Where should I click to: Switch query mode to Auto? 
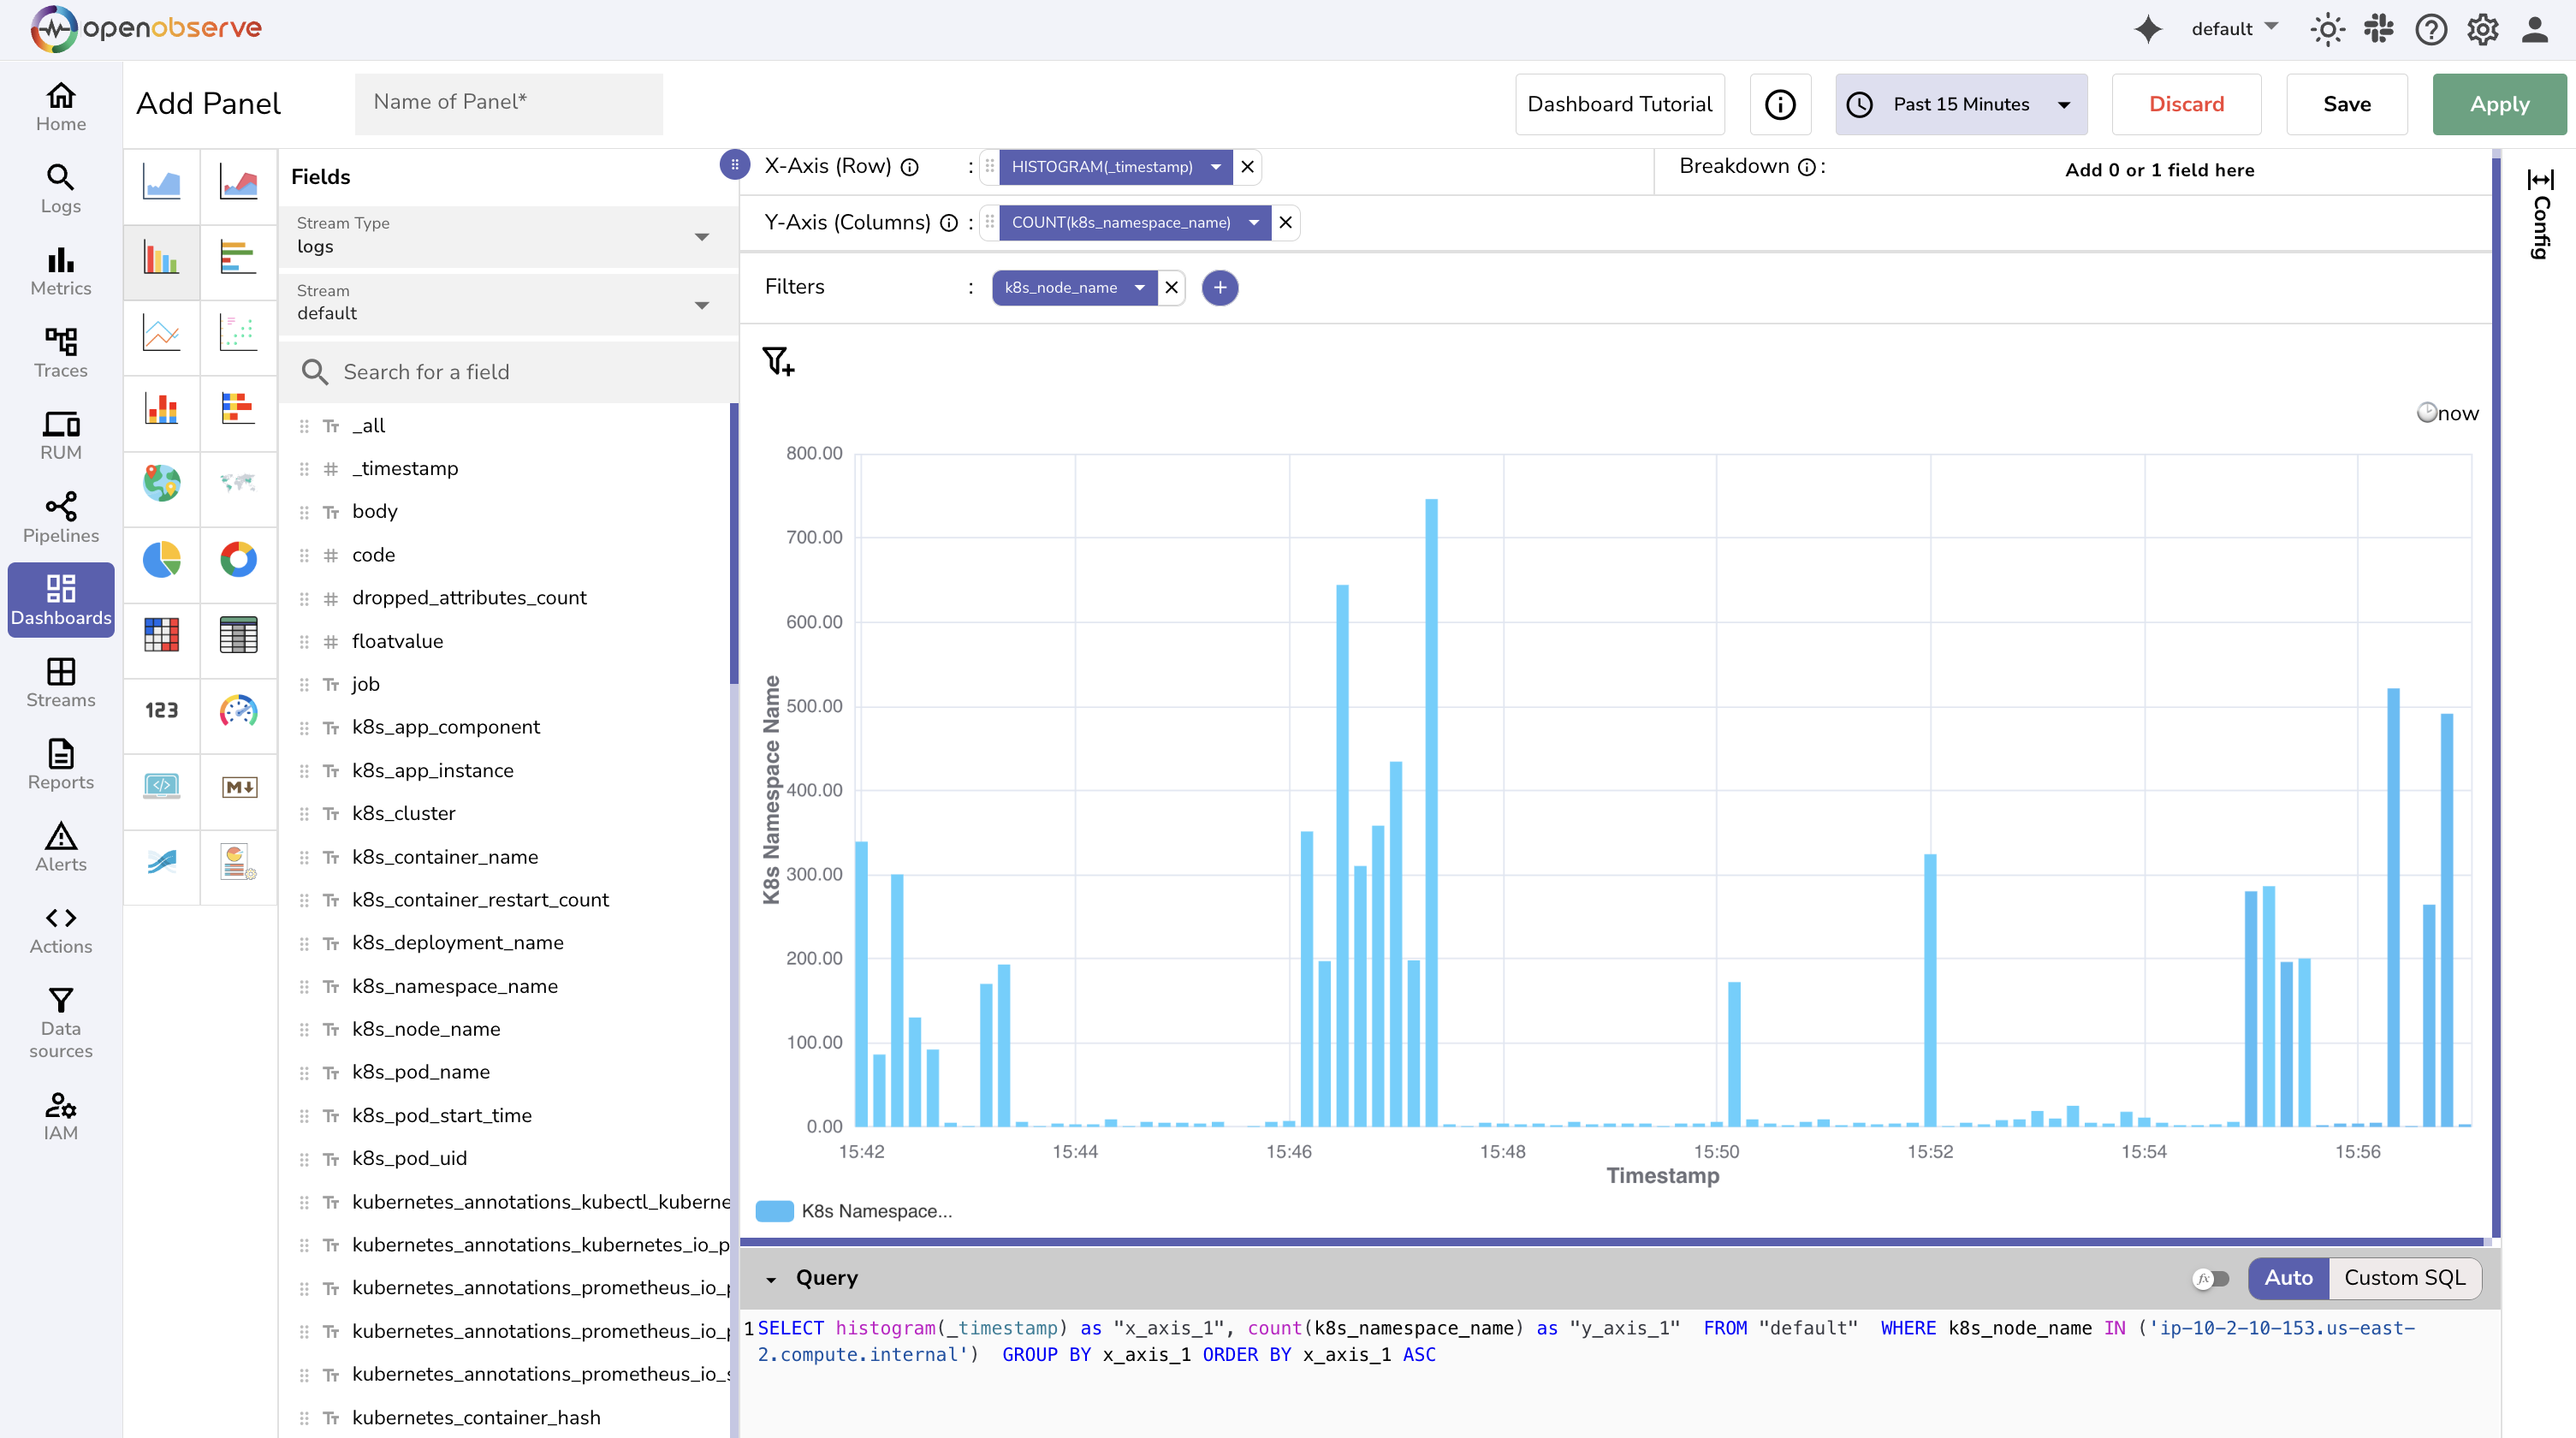[x=2288, y=1278]
